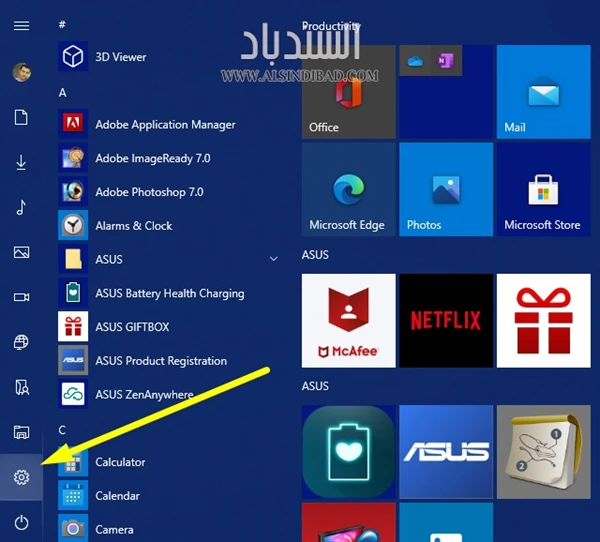Open Downloads icon in left sidebar
This screenshot has width=600, height=542.
21,162
